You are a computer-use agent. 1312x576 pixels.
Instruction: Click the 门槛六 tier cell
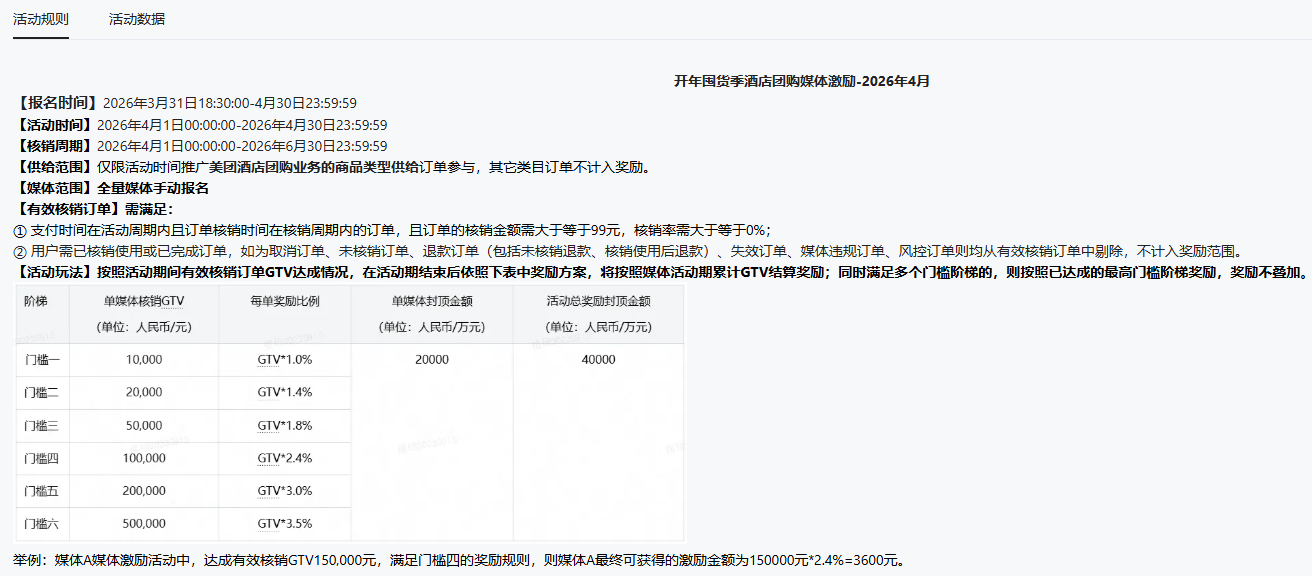coord(42,524)
